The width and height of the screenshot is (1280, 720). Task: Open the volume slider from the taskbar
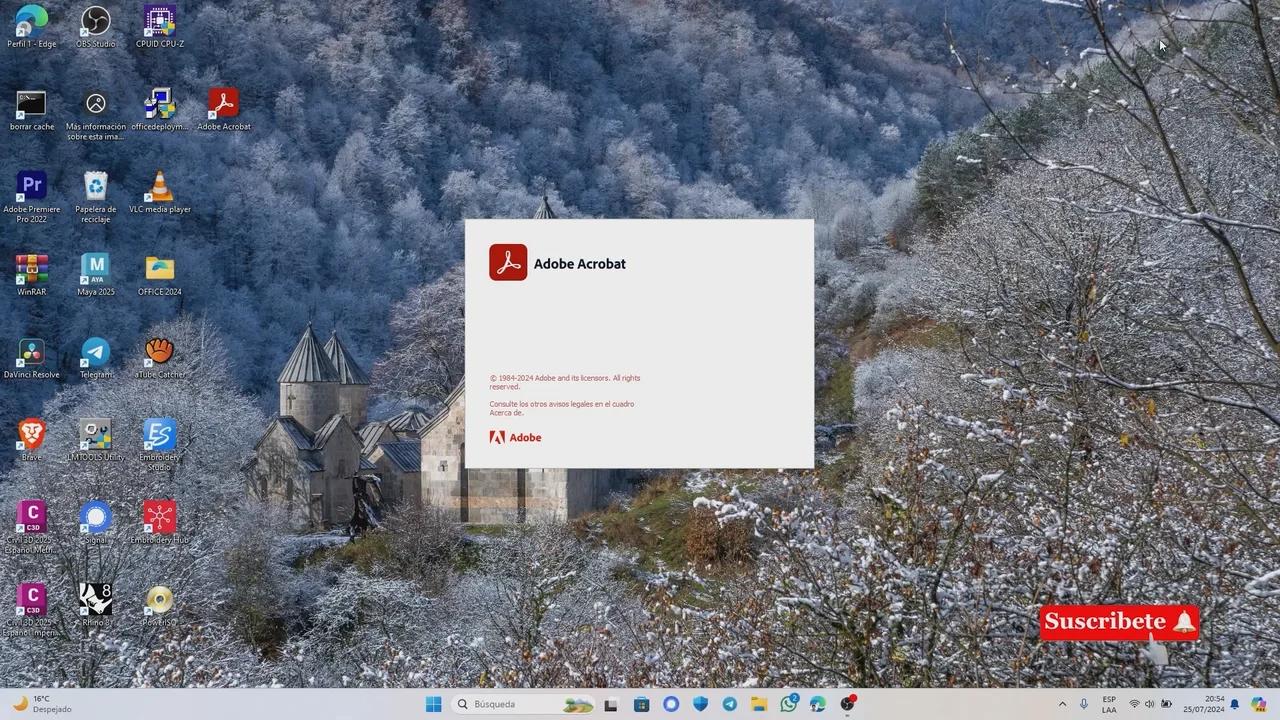pyautogui.click(x=1150, y=704)
